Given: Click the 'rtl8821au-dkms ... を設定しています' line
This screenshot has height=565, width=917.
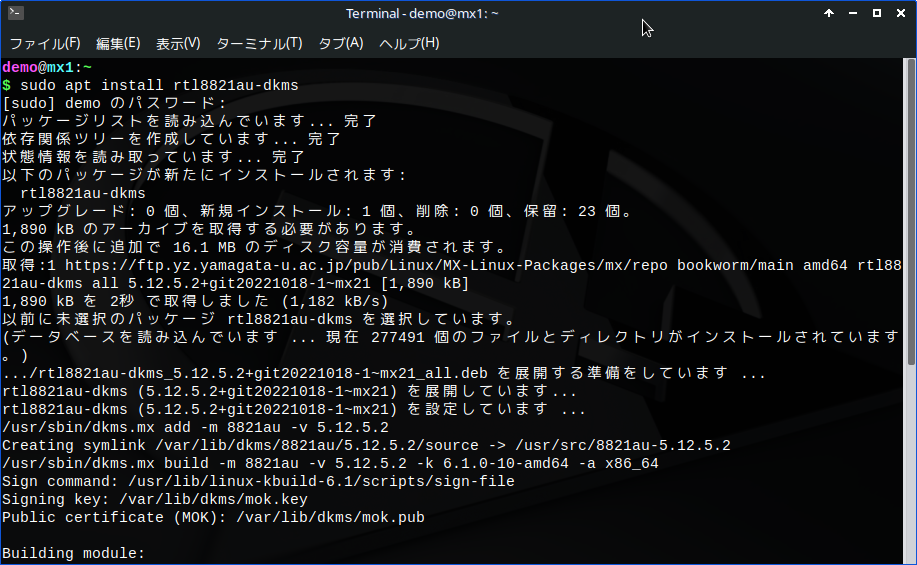Looking at the screenshot, I should [294, 409].
